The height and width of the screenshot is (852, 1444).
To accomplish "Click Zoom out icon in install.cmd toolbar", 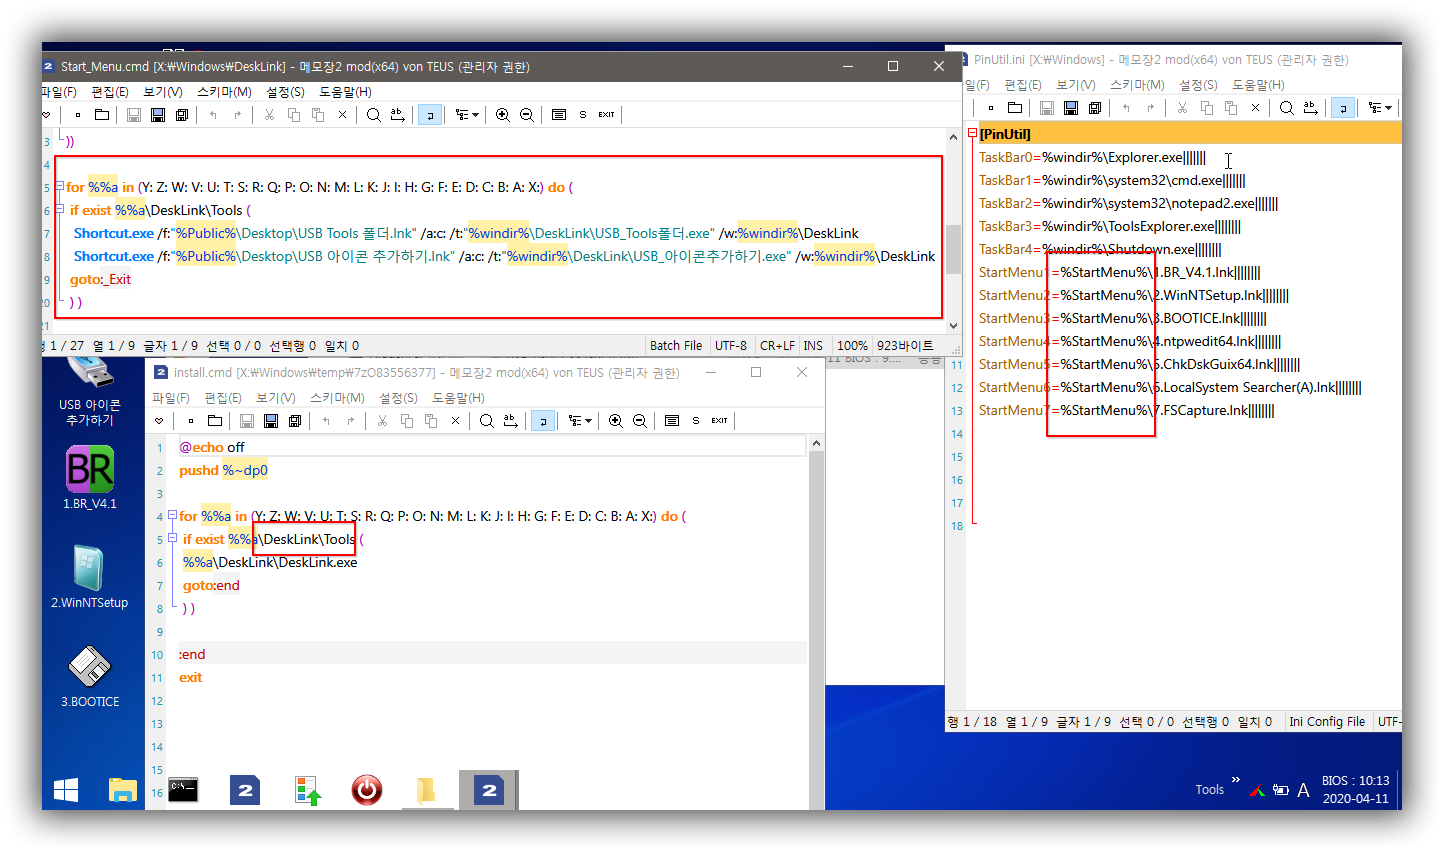I will (640, 421).
